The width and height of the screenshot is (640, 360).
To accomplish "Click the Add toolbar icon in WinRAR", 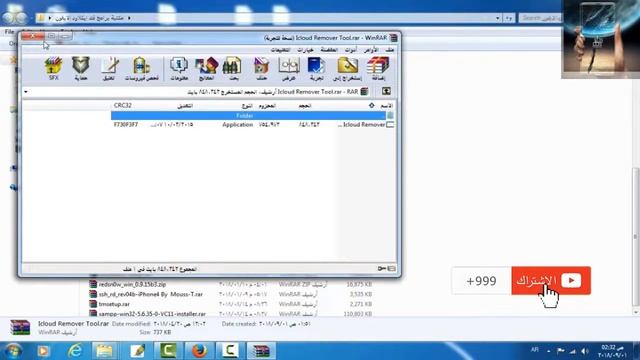I will pyautogui.click(x=378, y=69).
